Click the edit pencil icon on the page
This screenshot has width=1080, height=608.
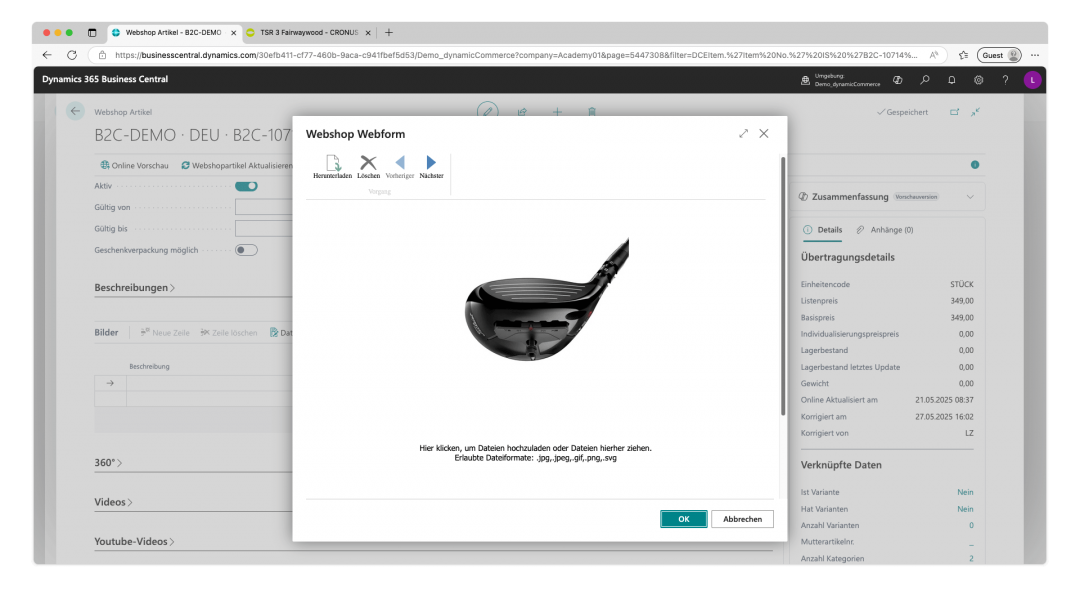tap(488, 112)
